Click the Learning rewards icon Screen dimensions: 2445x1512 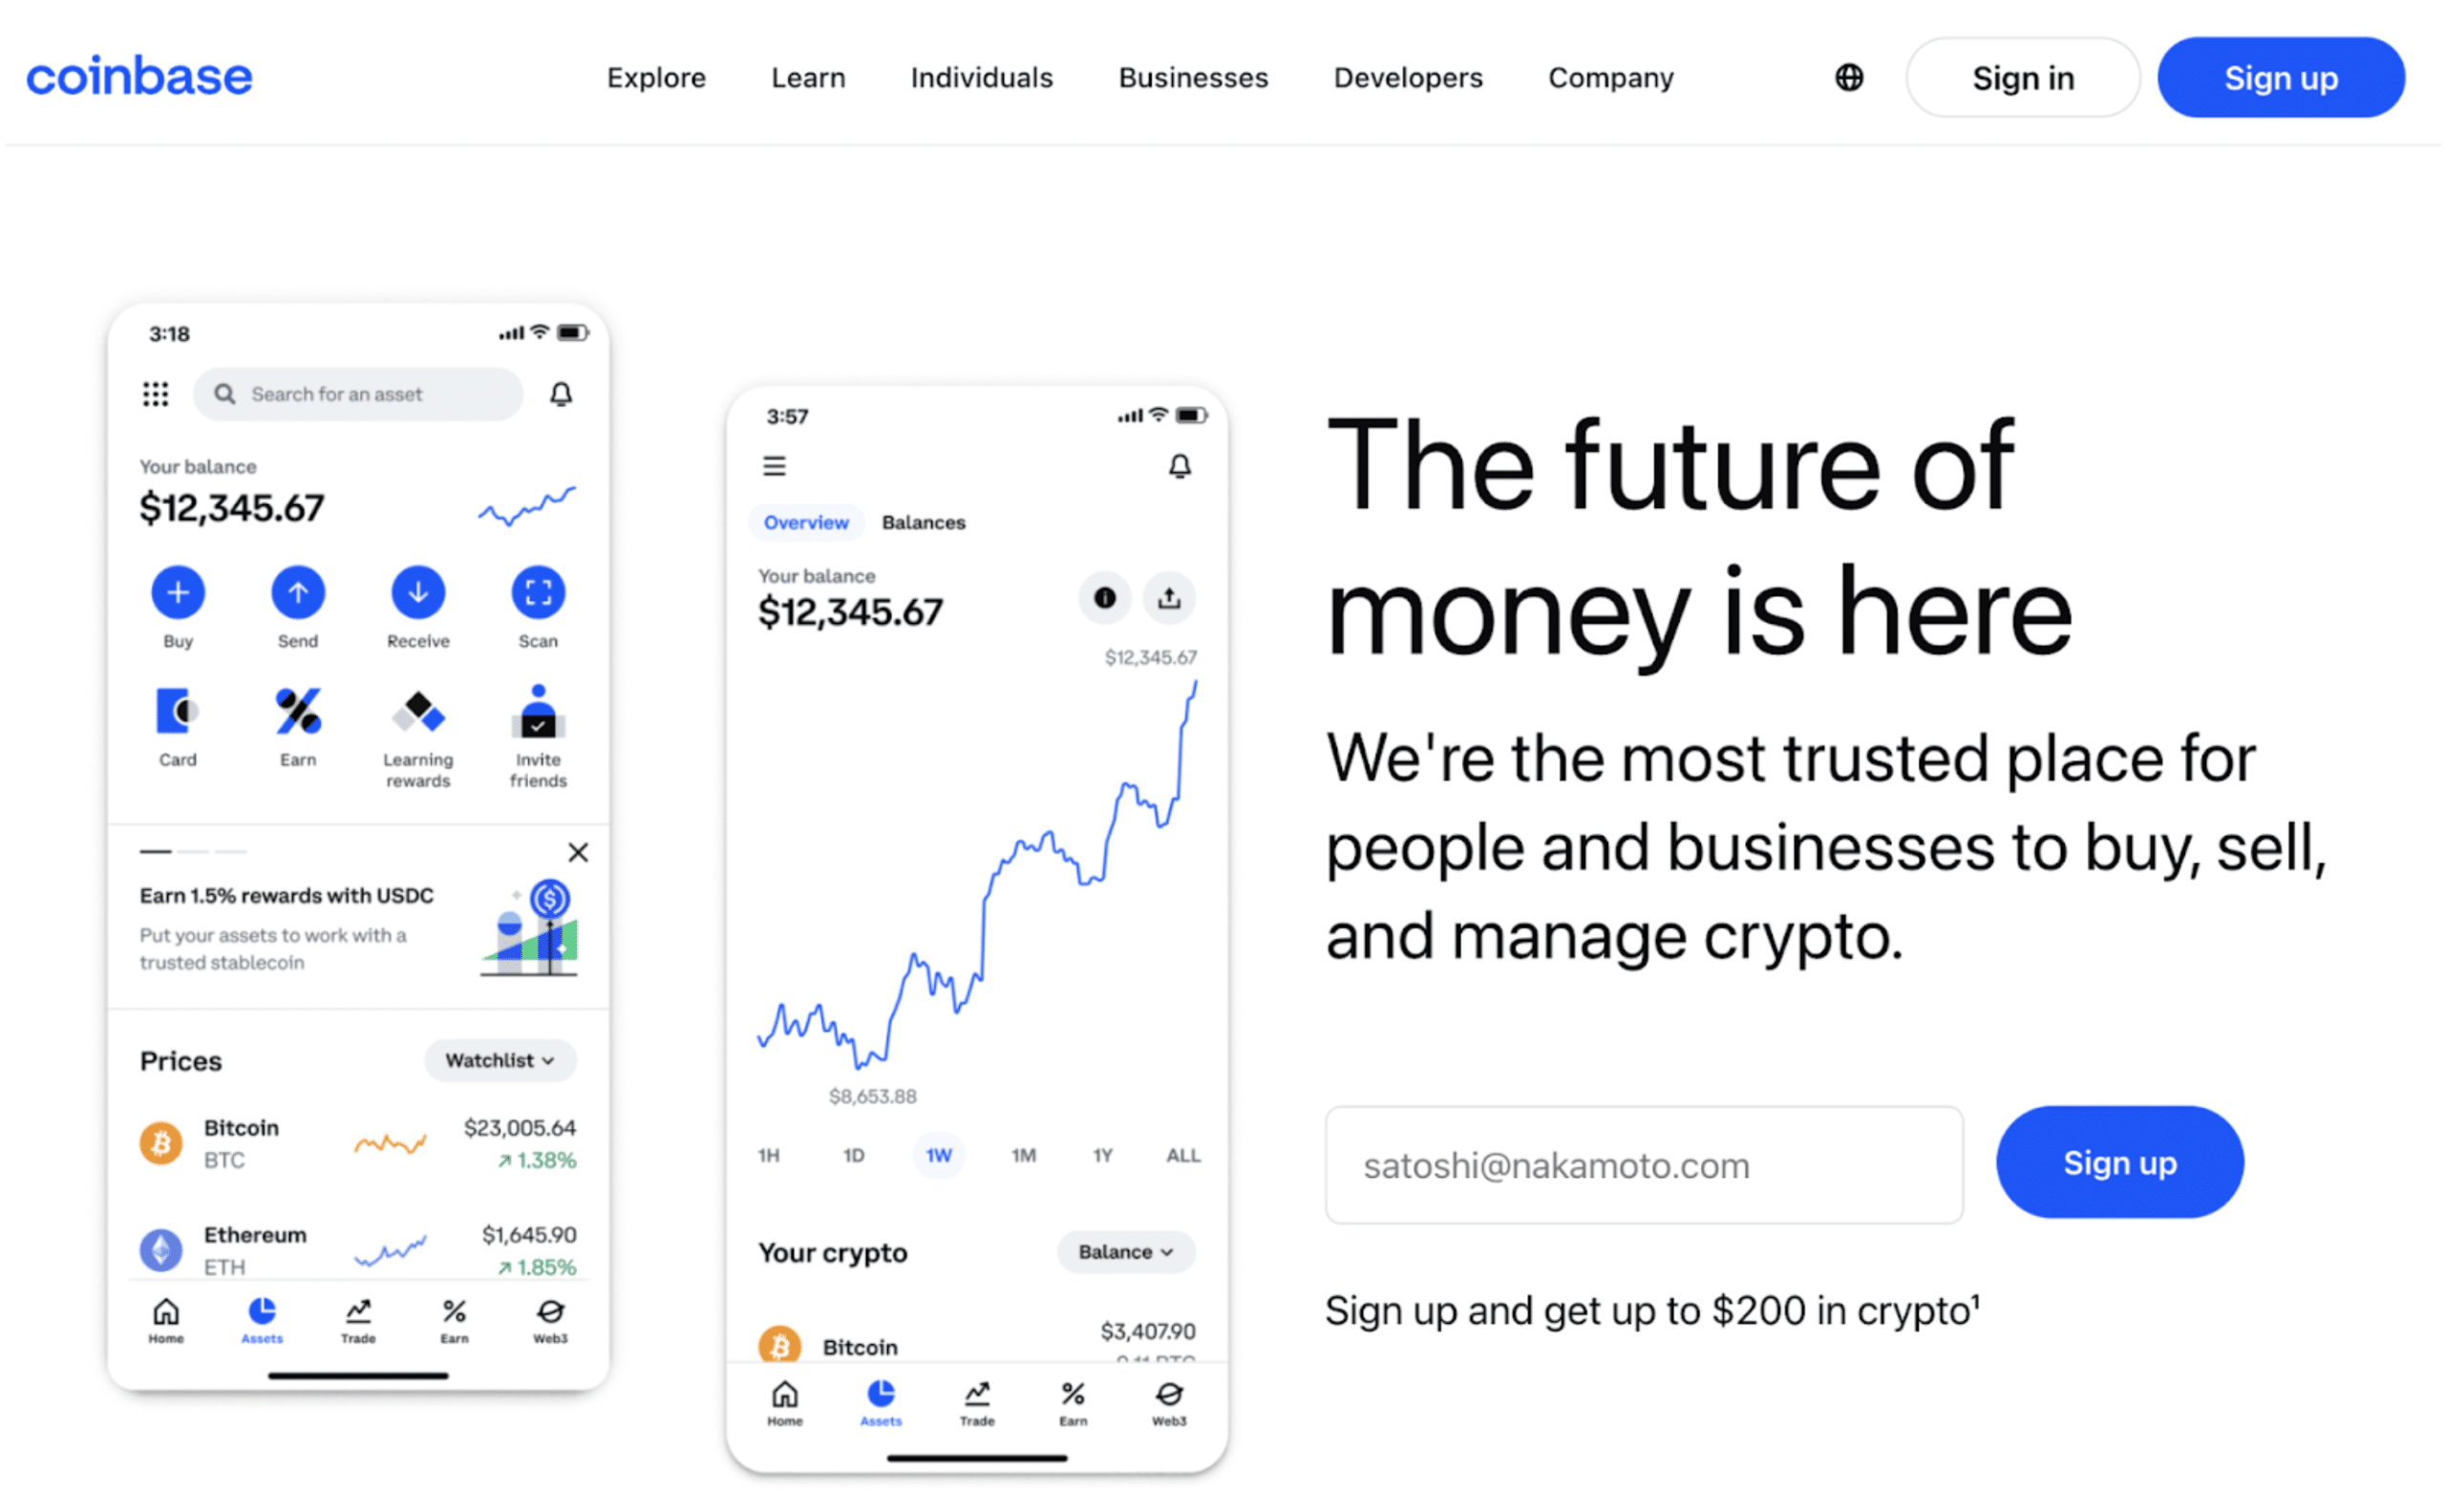tap(415, 713)
